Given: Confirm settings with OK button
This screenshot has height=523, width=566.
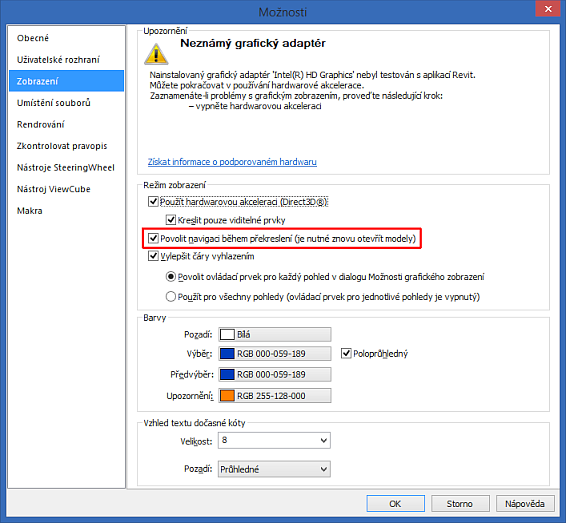Looking at the screenshot, I should [396, 504].
